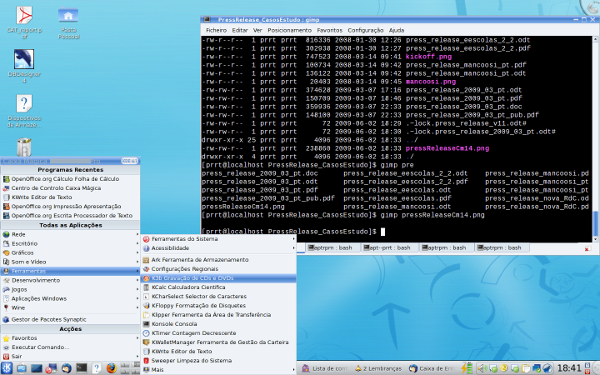
Task: Click the Konsole vertical scrollbar
Action: [x=595, y=139]
